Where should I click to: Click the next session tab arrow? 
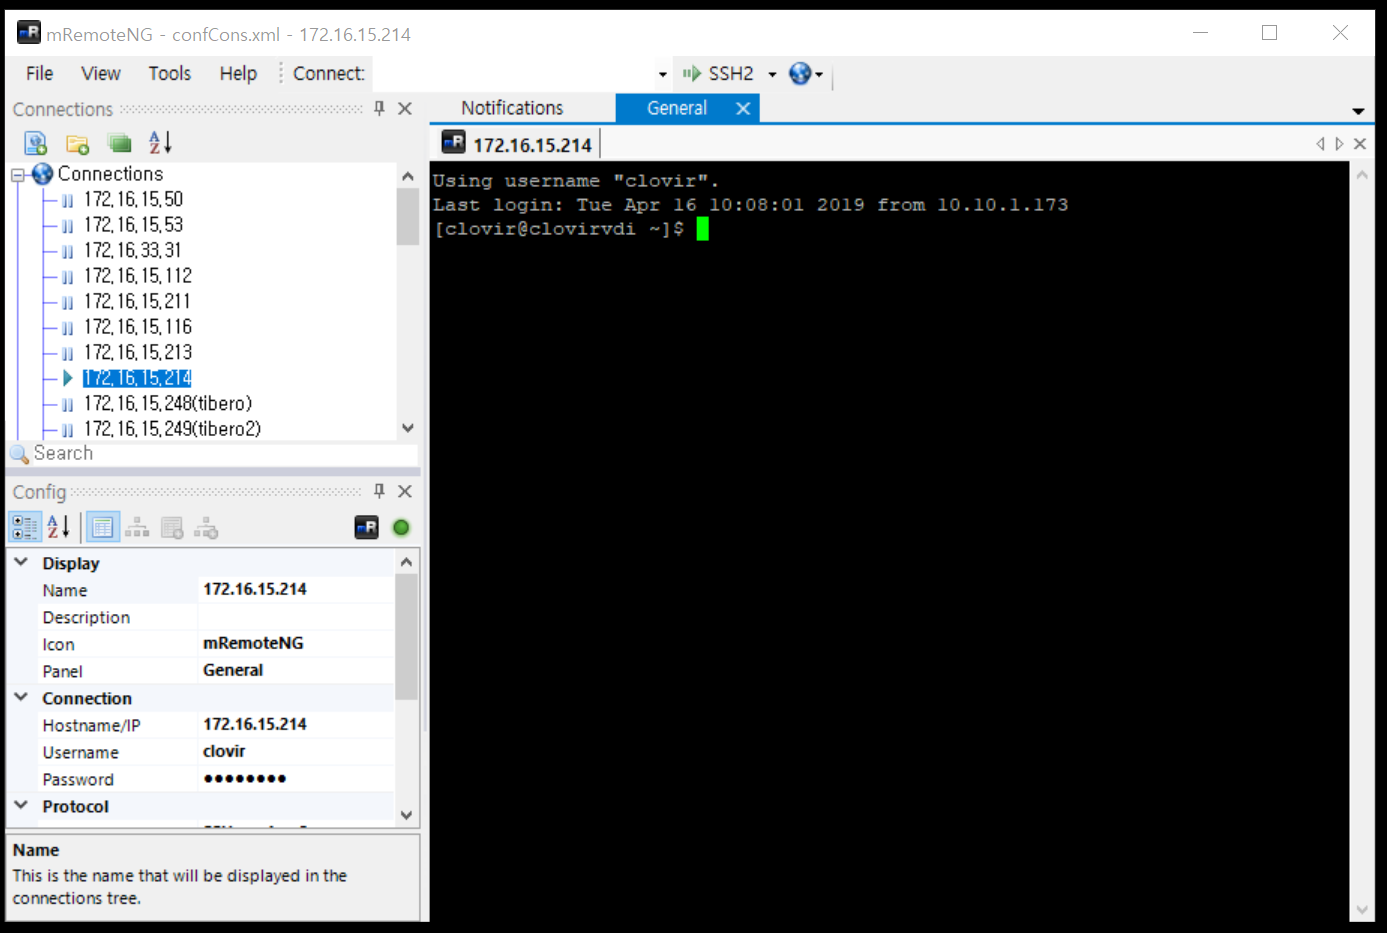pyautogui.click(x=1339, y=144)
